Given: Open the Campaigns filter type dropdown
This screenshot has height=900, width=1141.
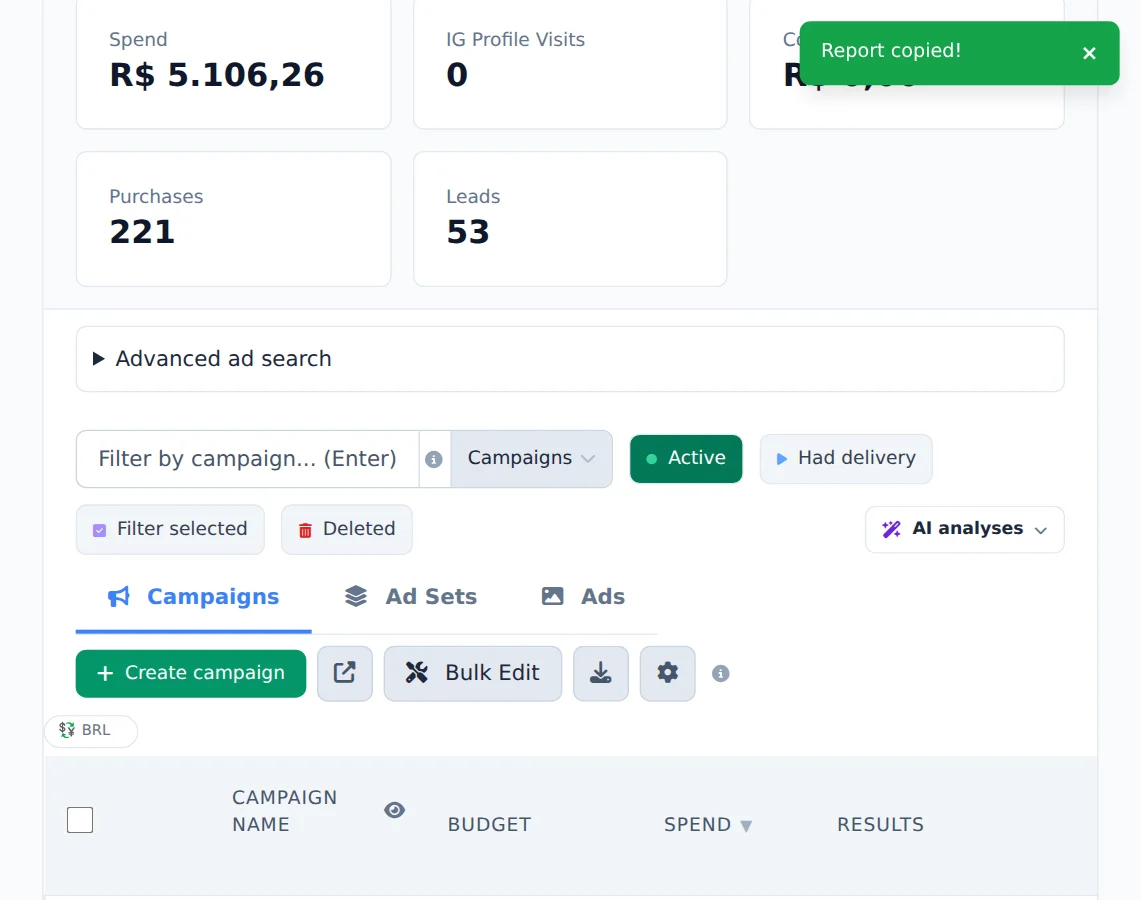Looking at the screenshot, I should point(531,458).
